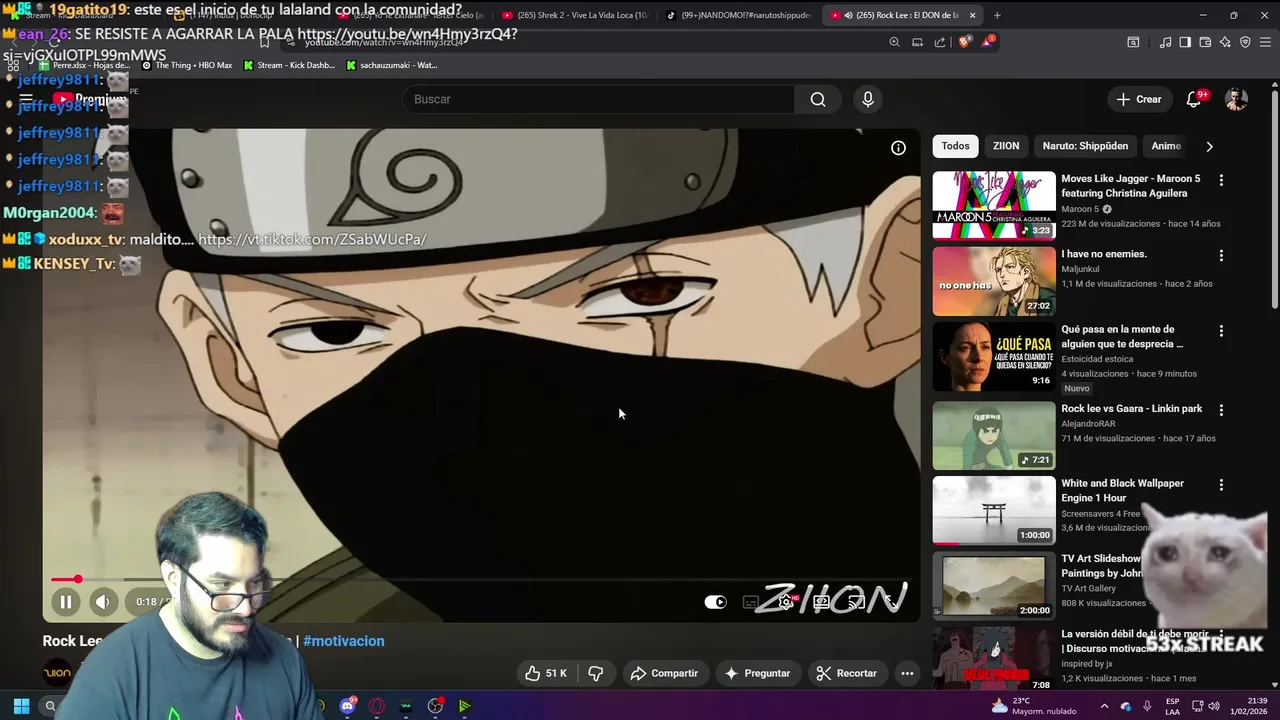Select the Todos filter chip
This screenshot has width=1280, height=720.
[x=955, y=146]
